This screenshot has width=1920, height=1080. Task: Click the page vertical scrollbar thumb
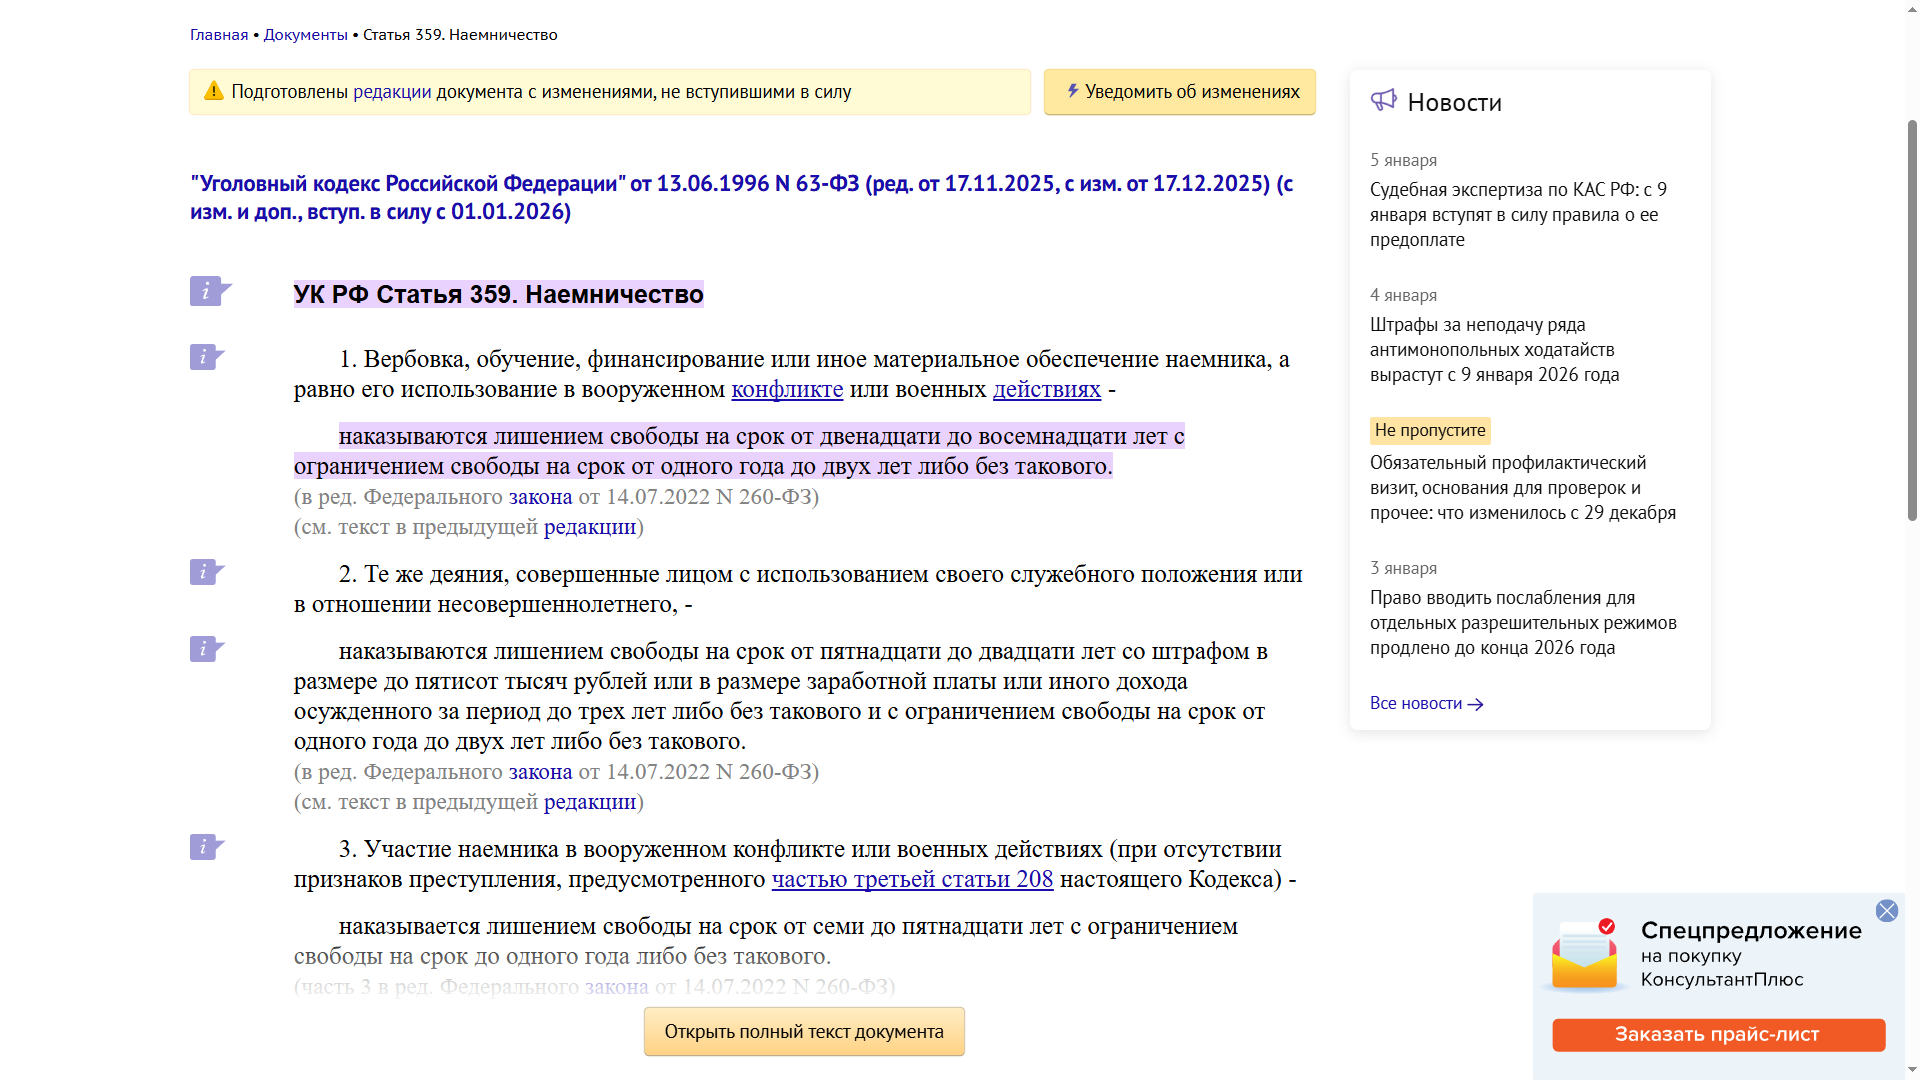coord(1912,320)
